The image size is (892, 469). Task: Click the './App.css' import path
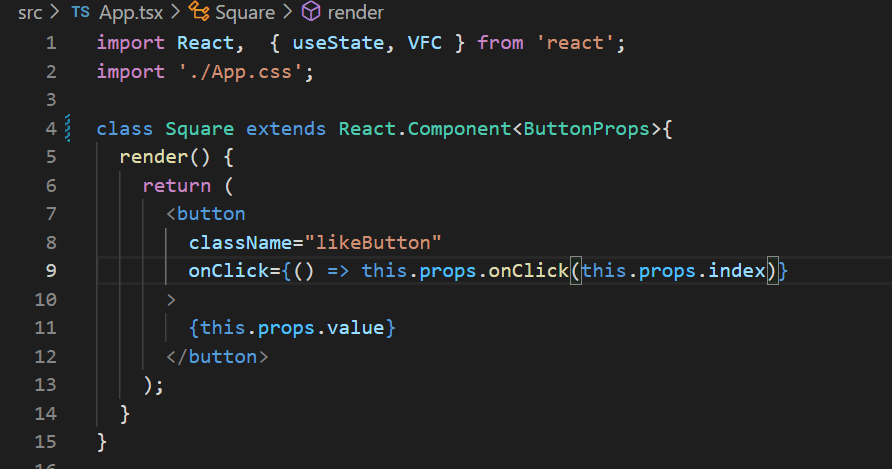(x=240, y=72)
